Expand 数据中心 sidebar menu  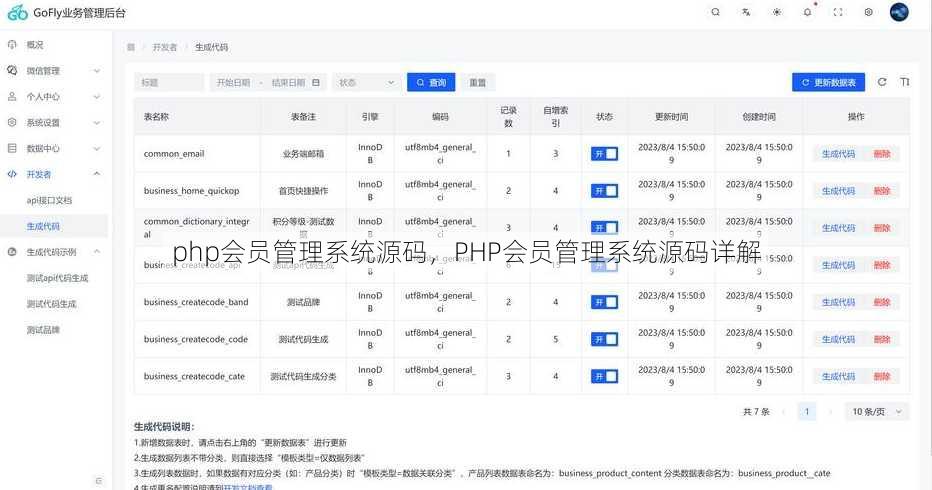53,148
